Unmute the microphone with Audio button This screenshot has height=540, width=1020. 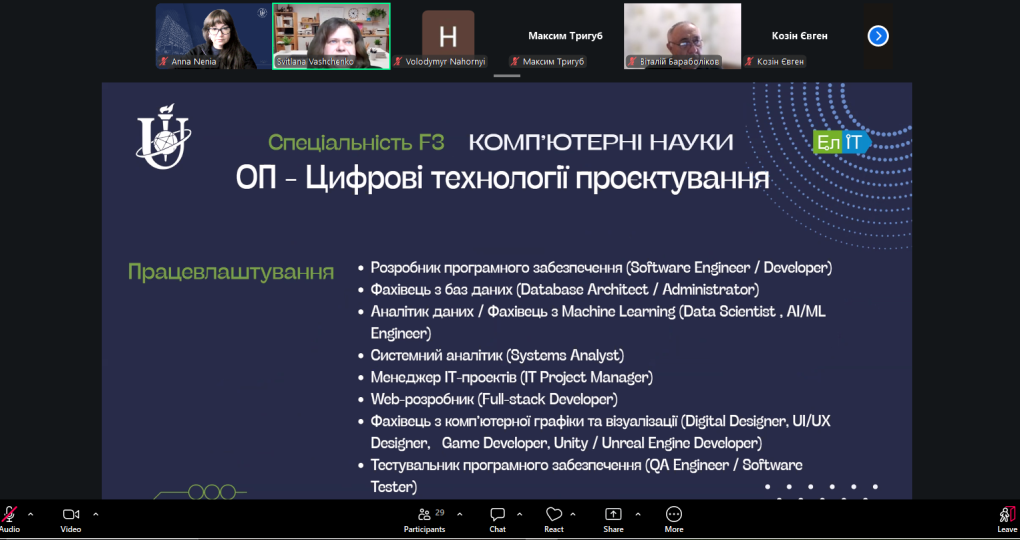click(10, 516)
